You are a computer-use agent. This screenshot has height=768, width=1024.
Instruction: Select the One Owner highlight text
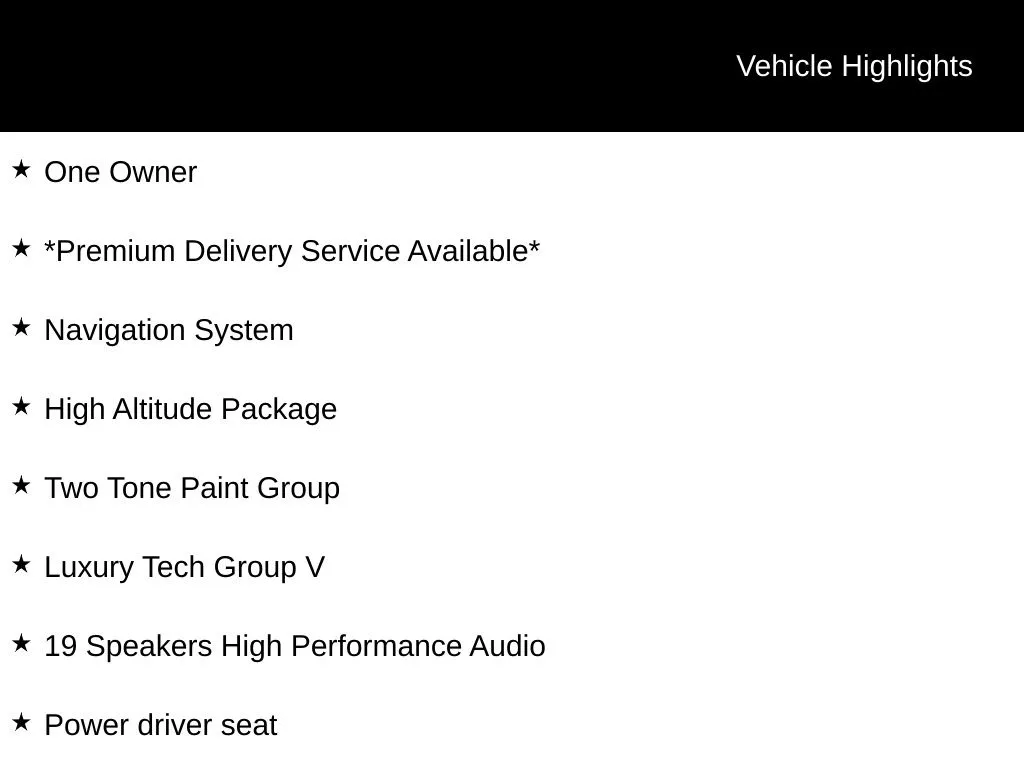120,172
